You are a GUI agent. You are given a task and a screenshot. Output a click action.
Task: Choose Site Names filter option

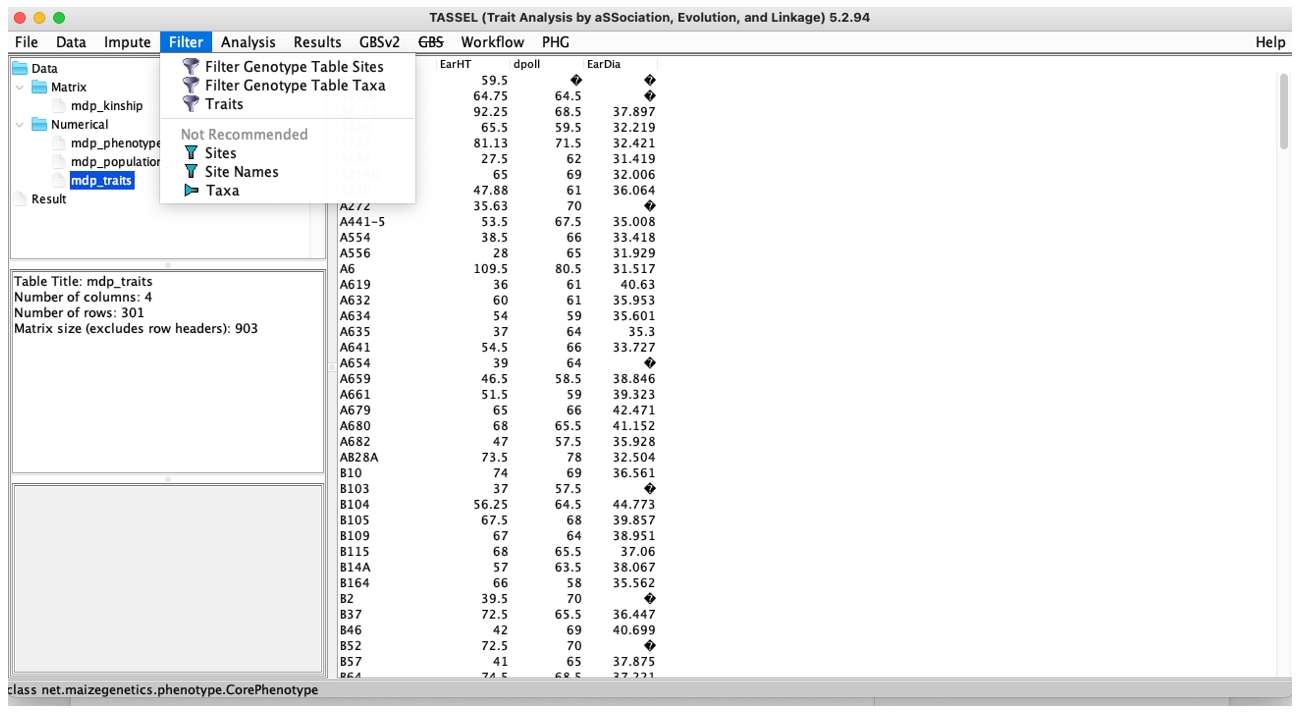[287, 172]
